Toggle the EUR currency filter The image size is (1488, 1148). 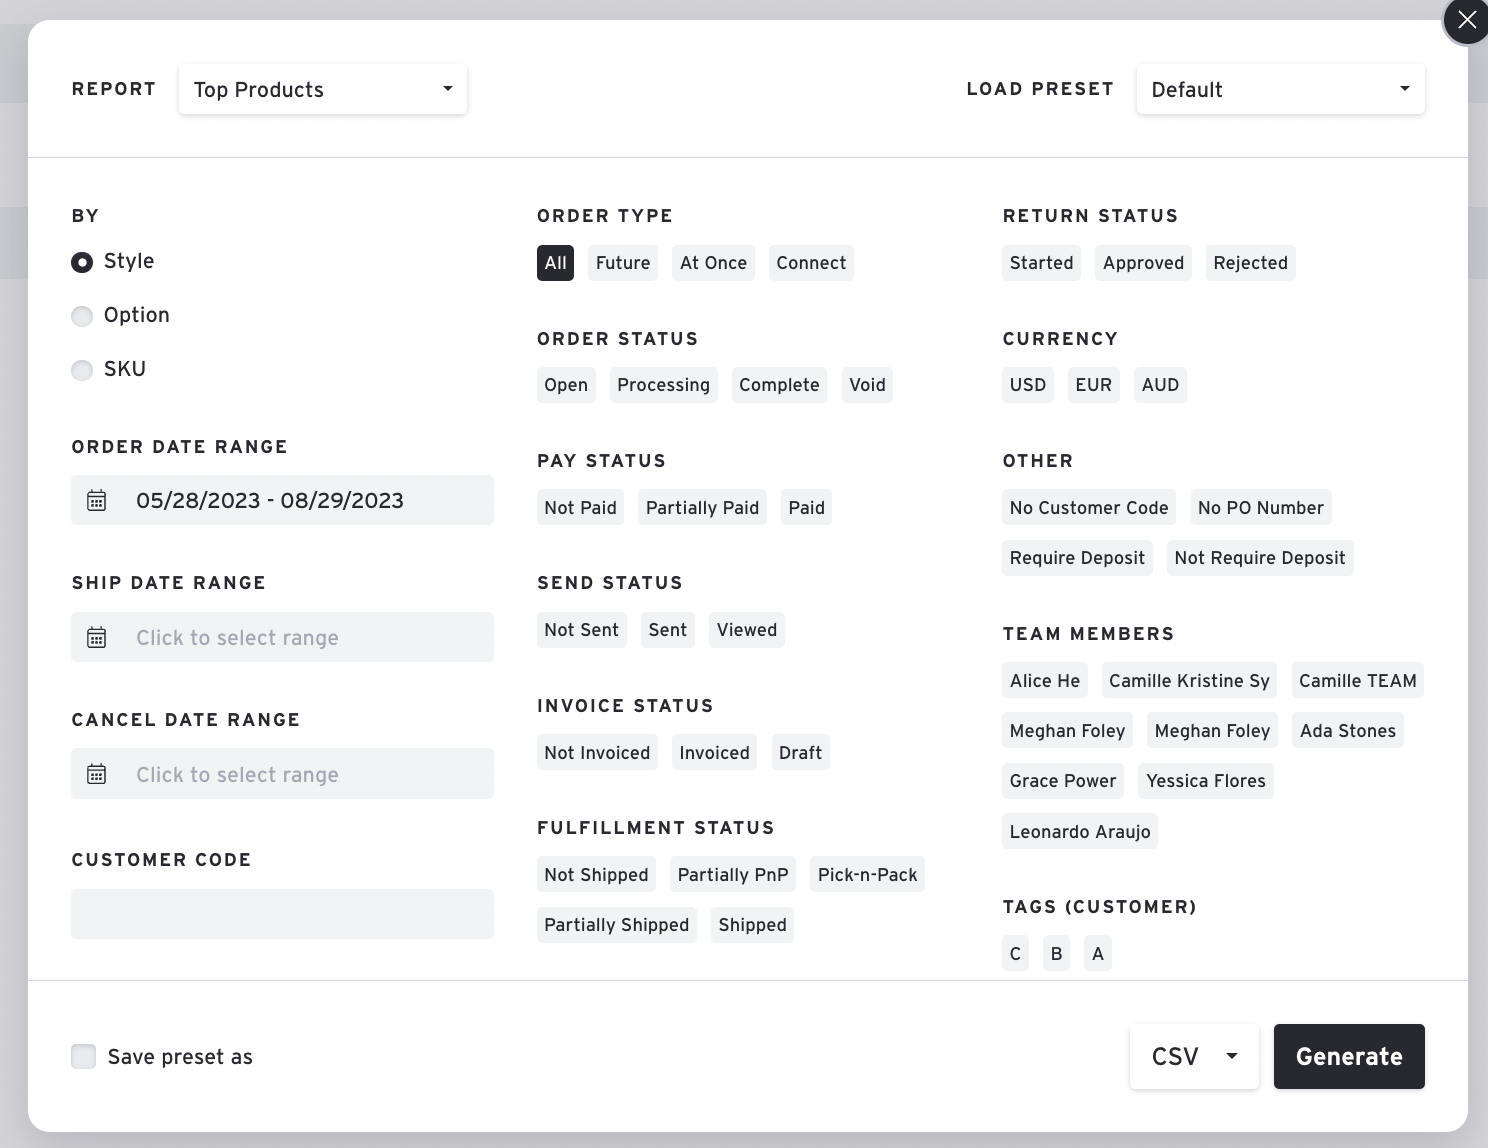coord(1093,384)
